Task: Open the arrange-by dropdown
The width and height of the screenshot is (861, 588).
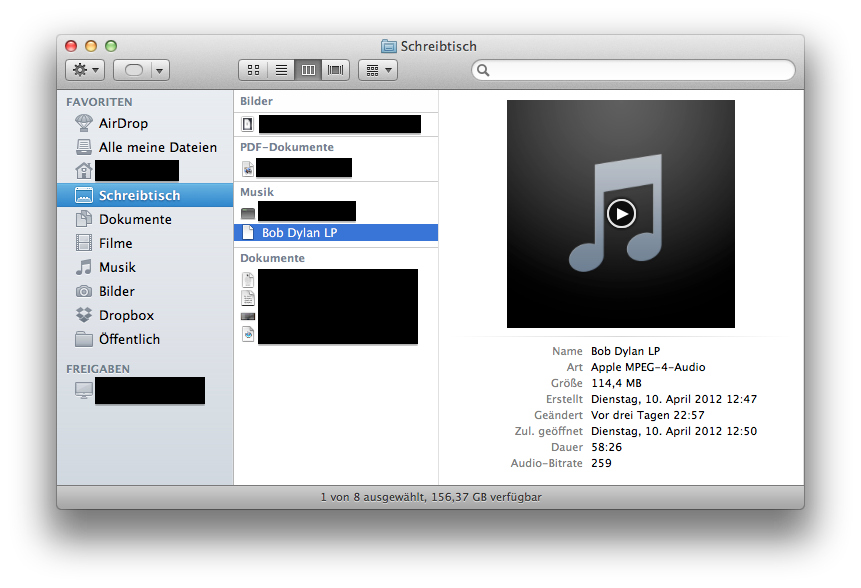Action: pyautogui.click(x=378, y=70)
